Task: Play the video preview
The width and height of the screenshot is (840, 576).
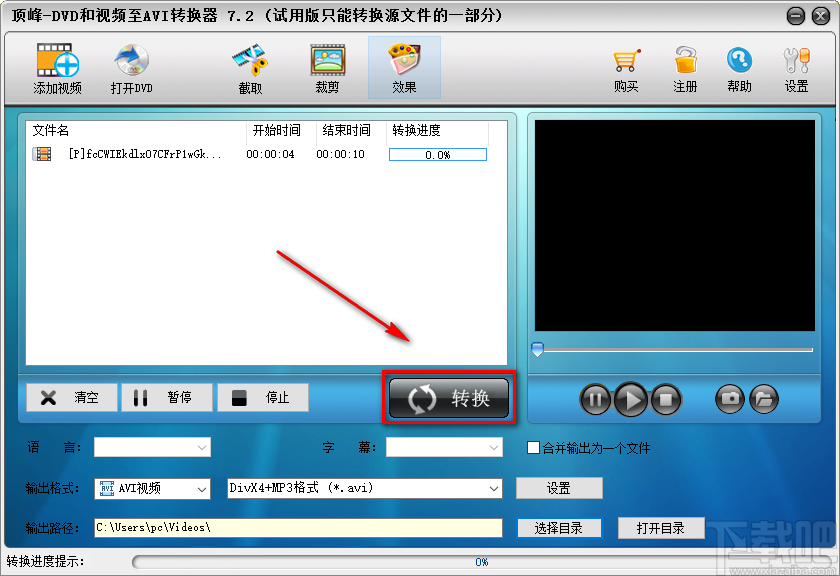Action: pos(631,399)
